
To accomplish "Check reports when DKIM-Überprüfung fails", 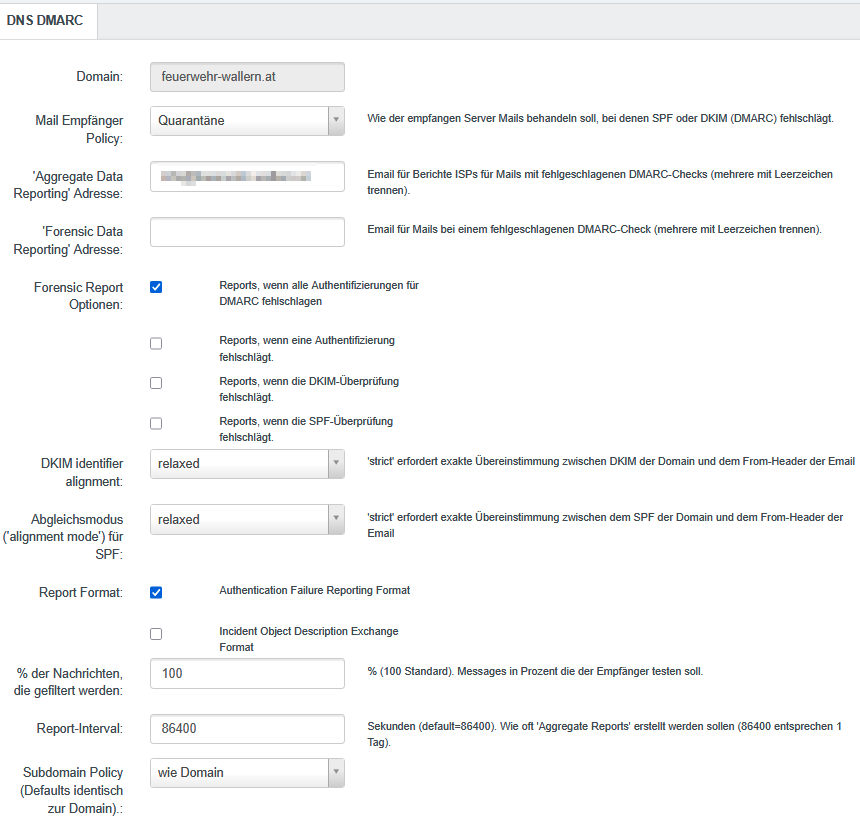I will point(156,383).
